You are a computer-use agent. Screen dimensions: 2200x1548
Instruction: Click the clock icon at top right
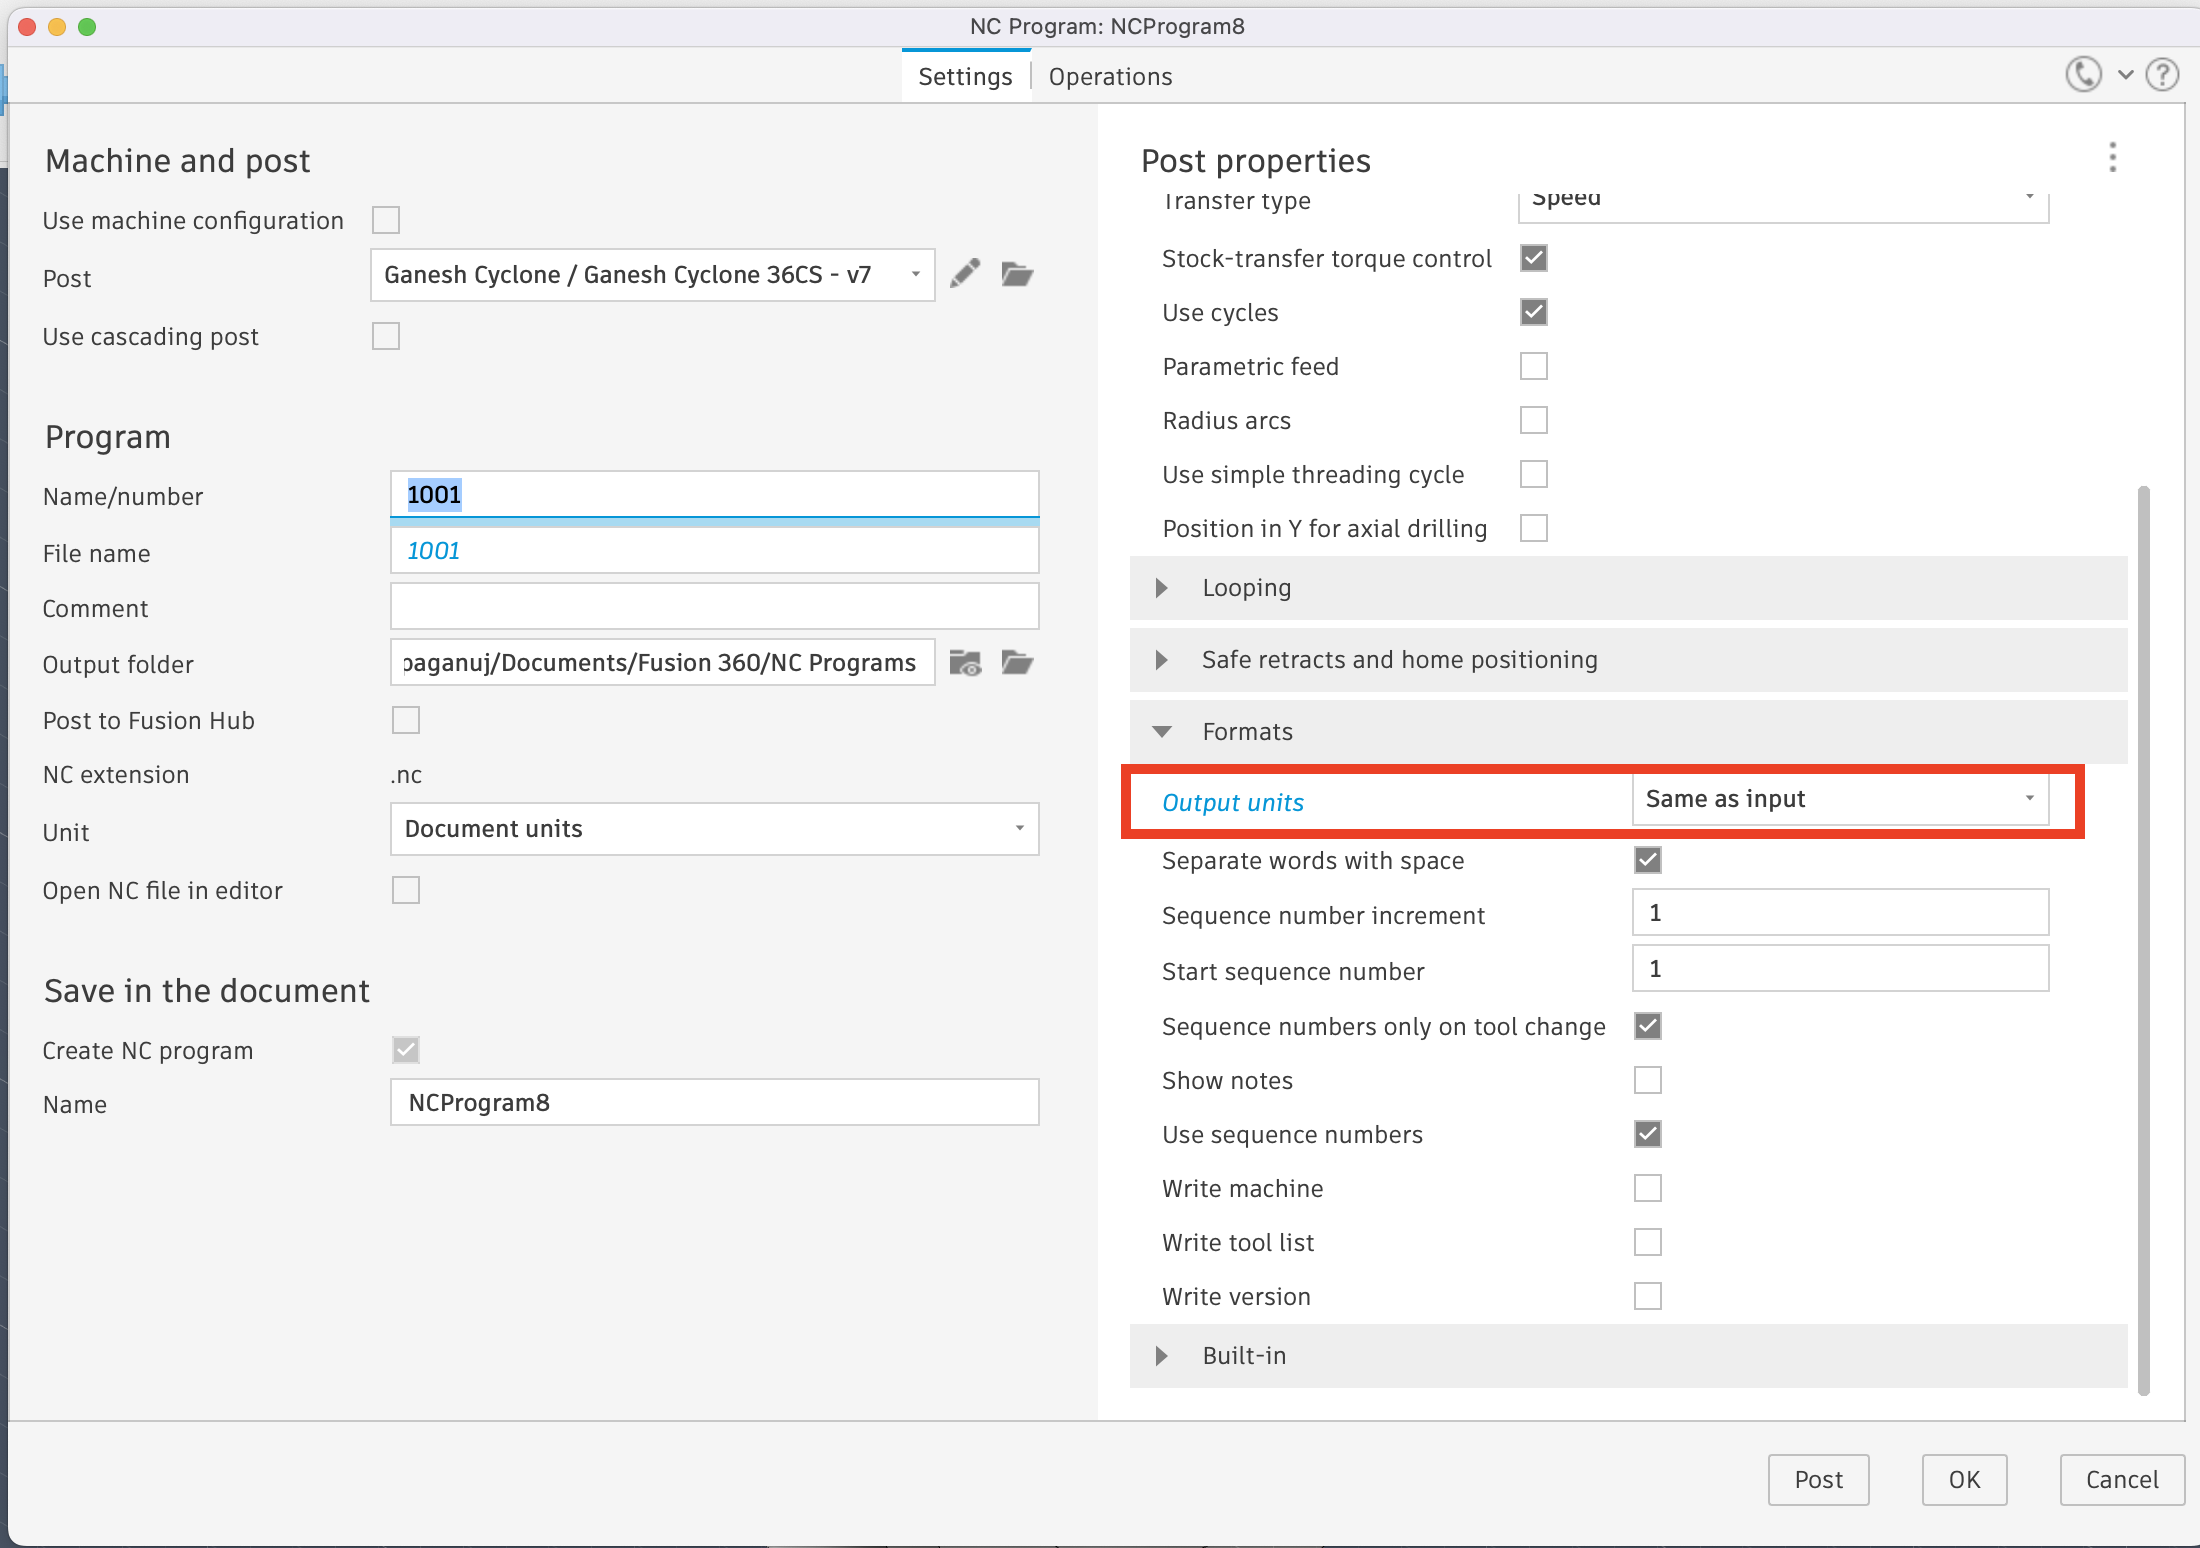(2083, 75)
